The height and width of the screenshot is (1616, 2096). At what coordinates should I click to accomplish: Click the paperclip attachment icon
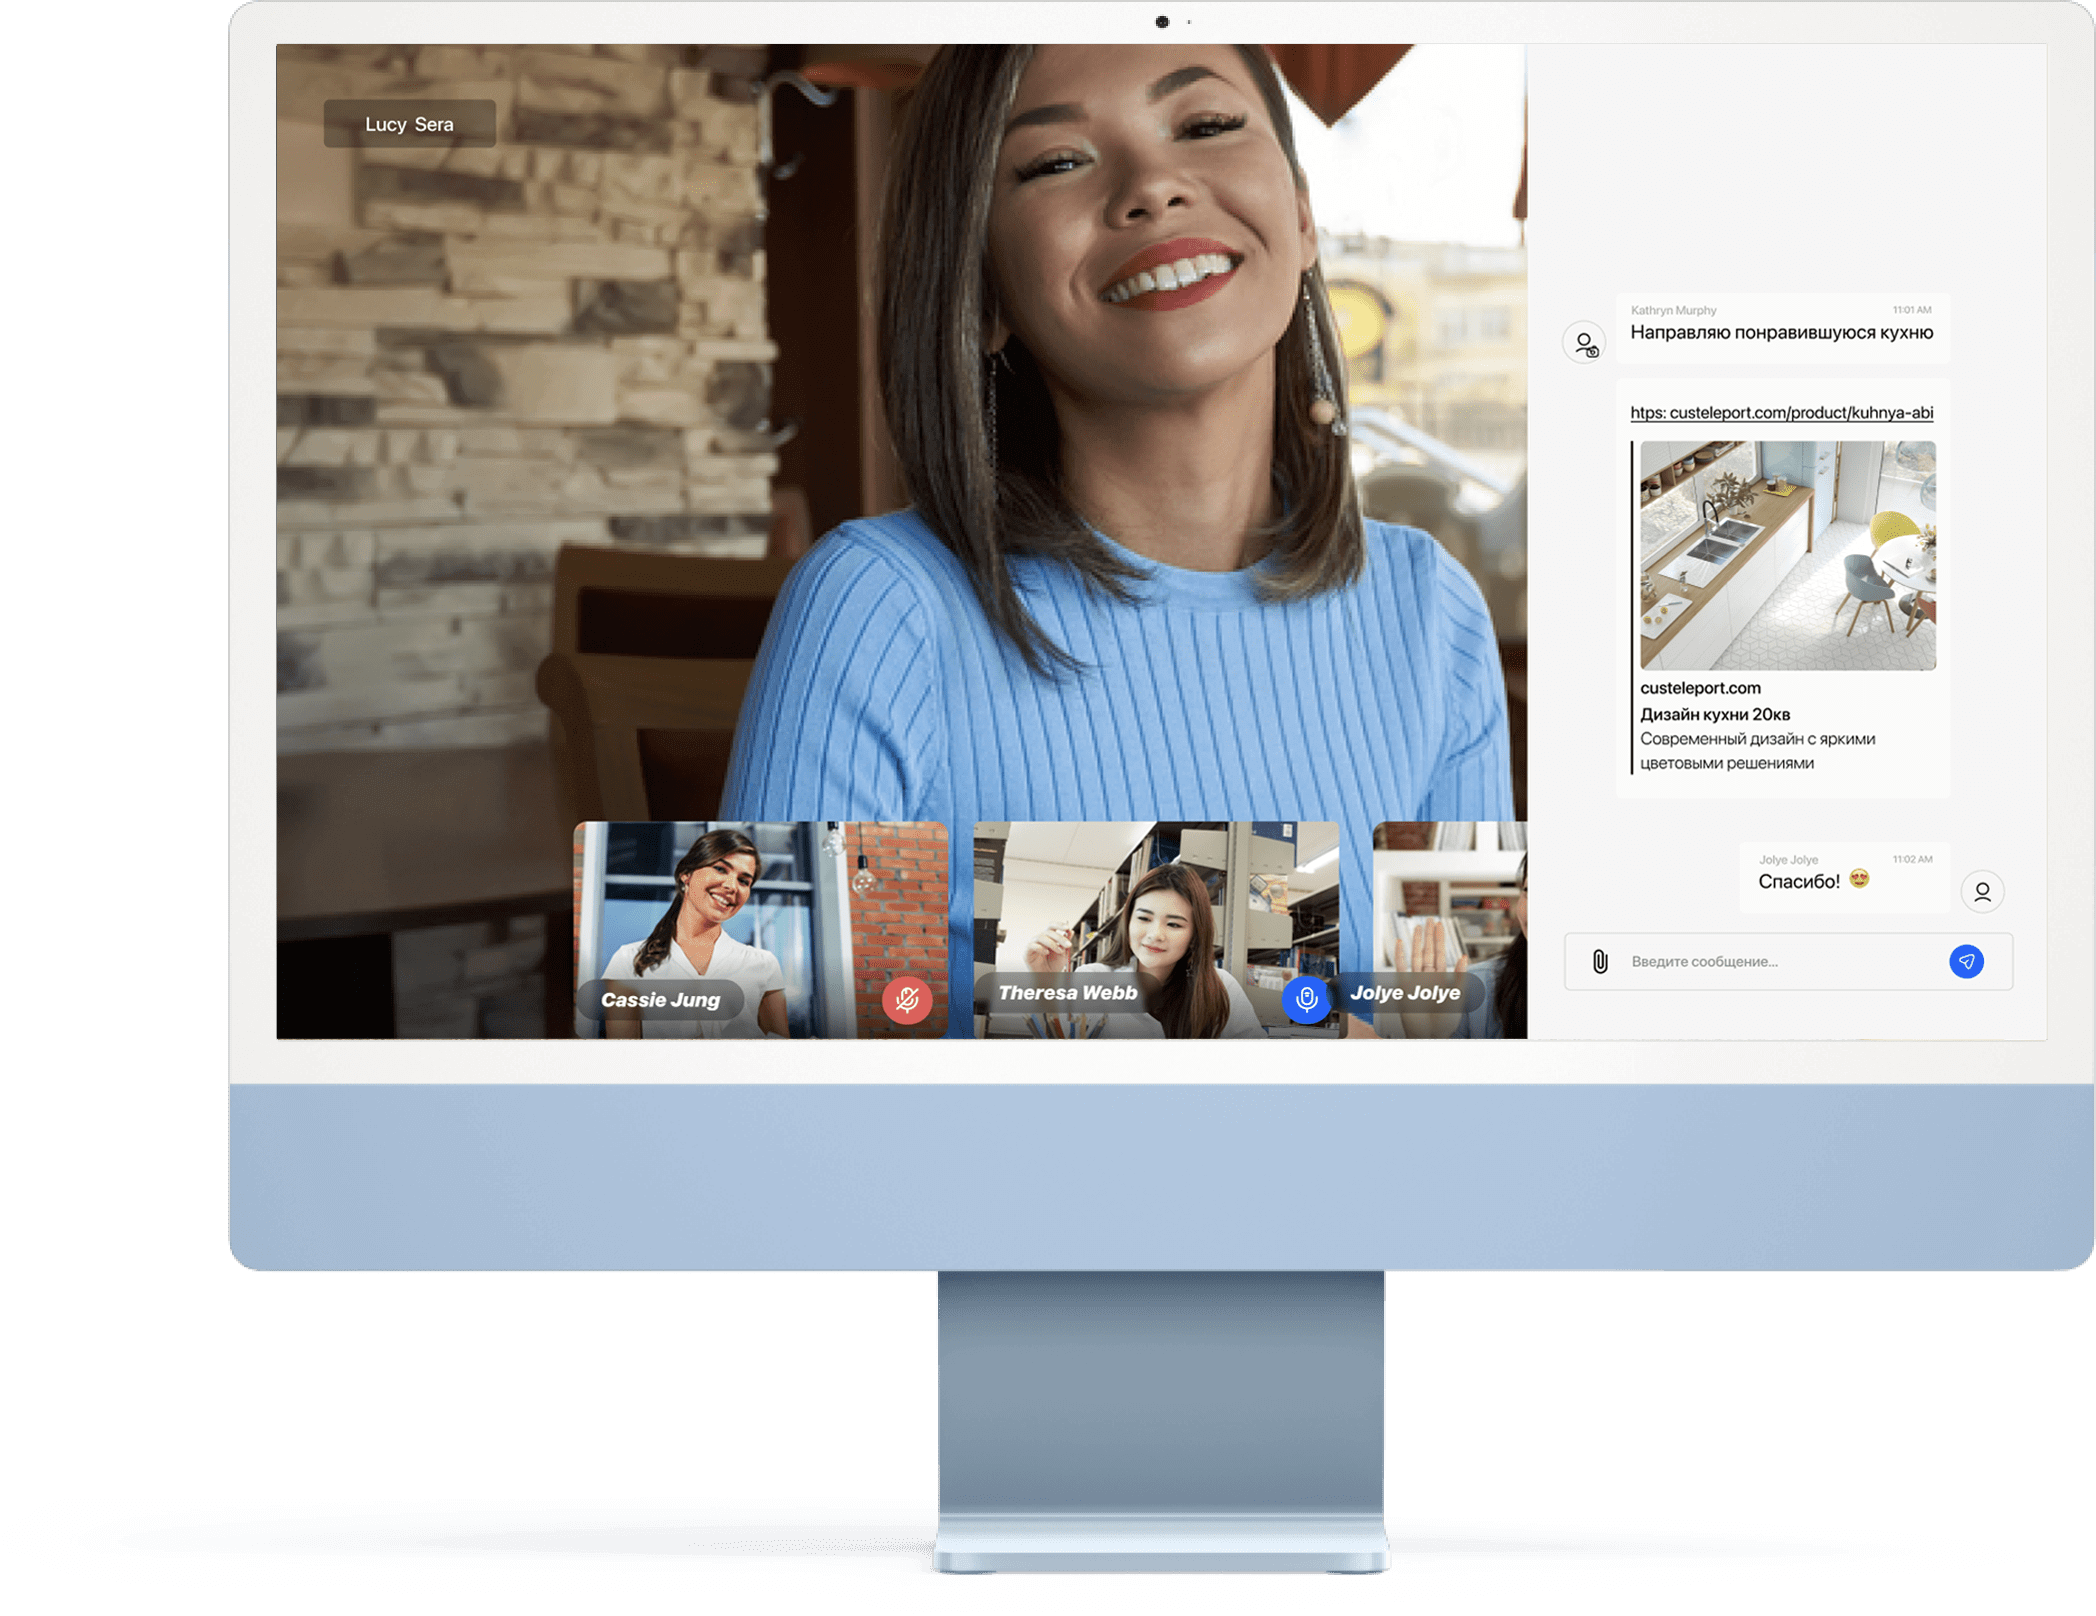(x=1600, y=962)
